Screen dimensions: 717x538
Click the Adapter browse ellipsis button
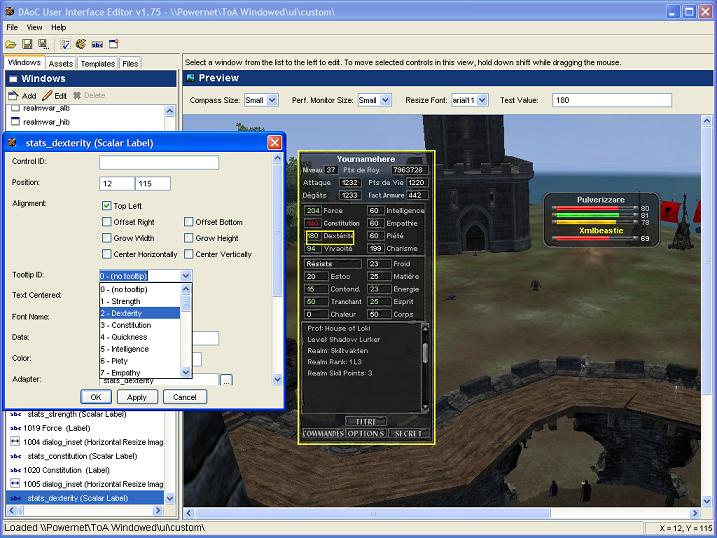pos(226,380)
